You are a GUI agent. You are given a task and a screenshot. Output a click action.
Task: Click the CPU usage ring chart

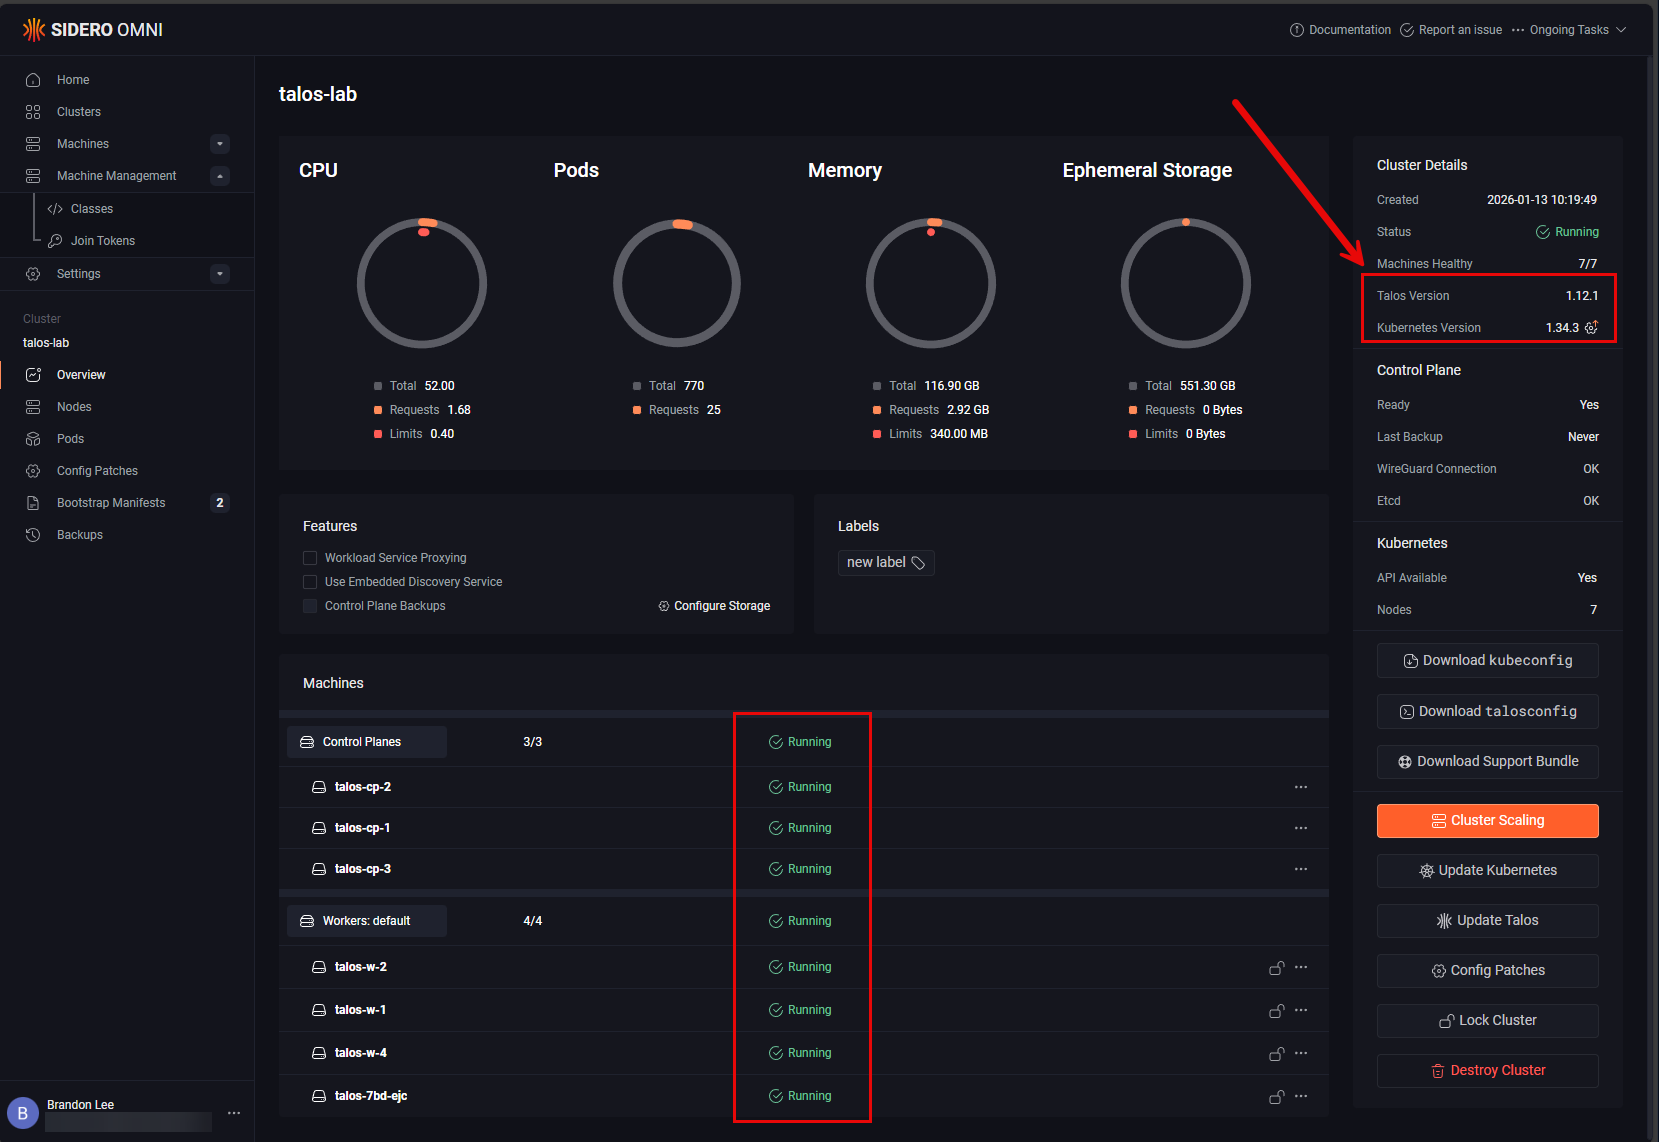[x=422, y=283]
